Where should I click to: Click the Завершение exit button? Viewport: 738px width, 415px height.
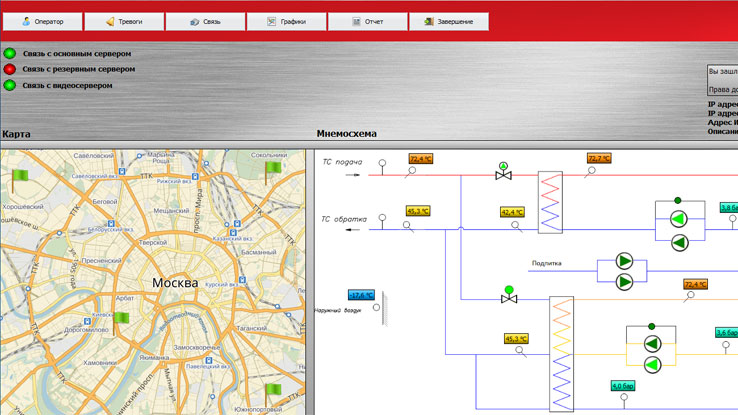449,22
